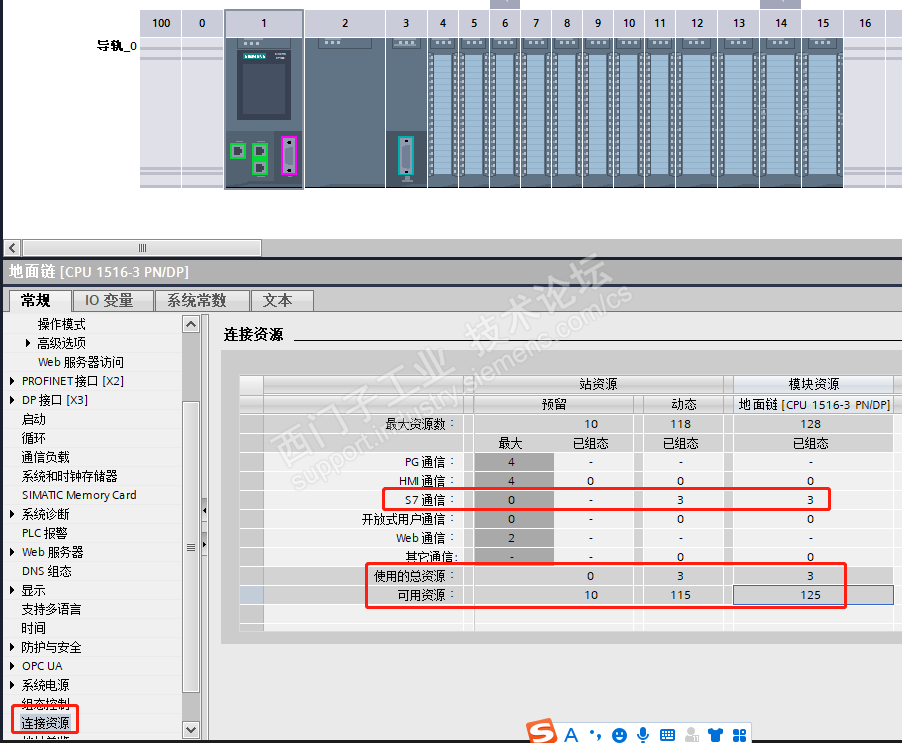Collapse the tree panel with the left splitter arrow

click(x=204, y=511)
